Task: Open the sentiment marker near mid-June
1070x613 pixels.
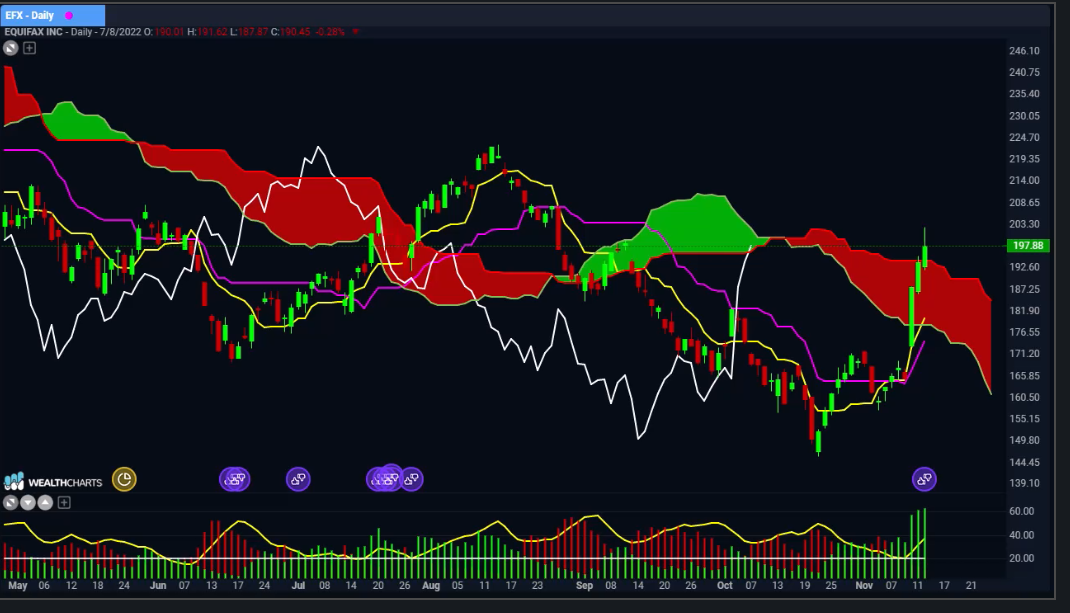Action: point(235,479)
